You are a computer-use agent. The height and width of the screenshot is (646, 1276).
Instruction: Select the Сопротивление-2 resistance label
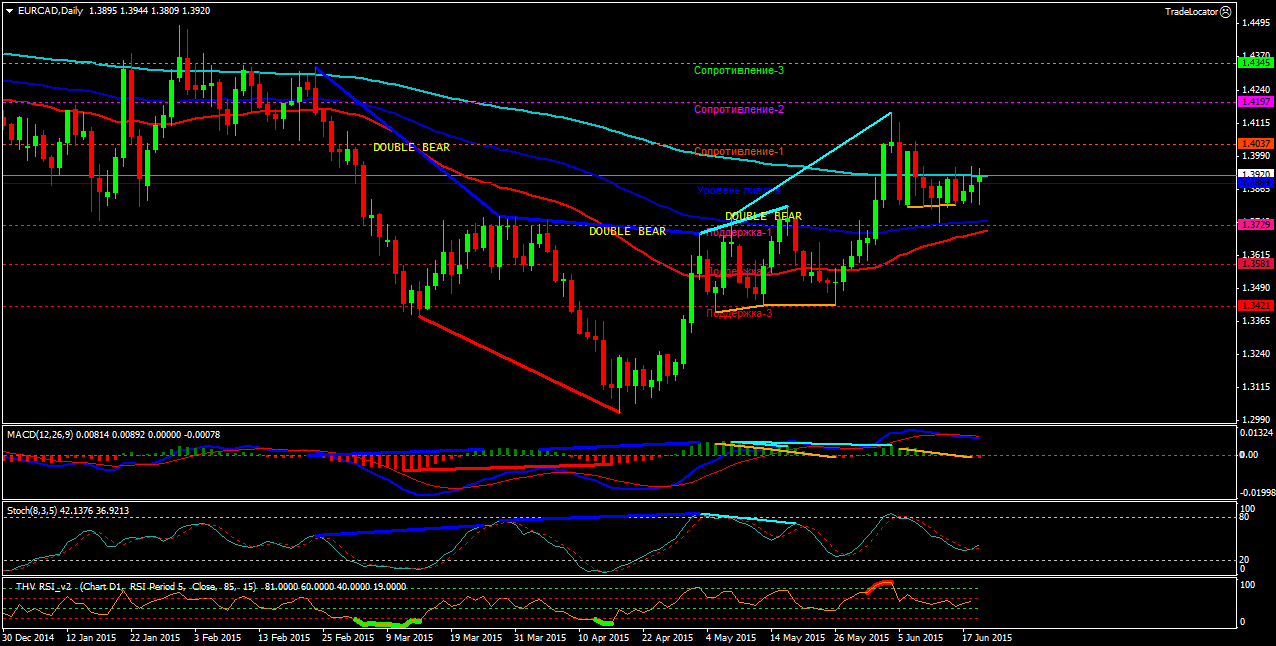(x=739, y=110)
